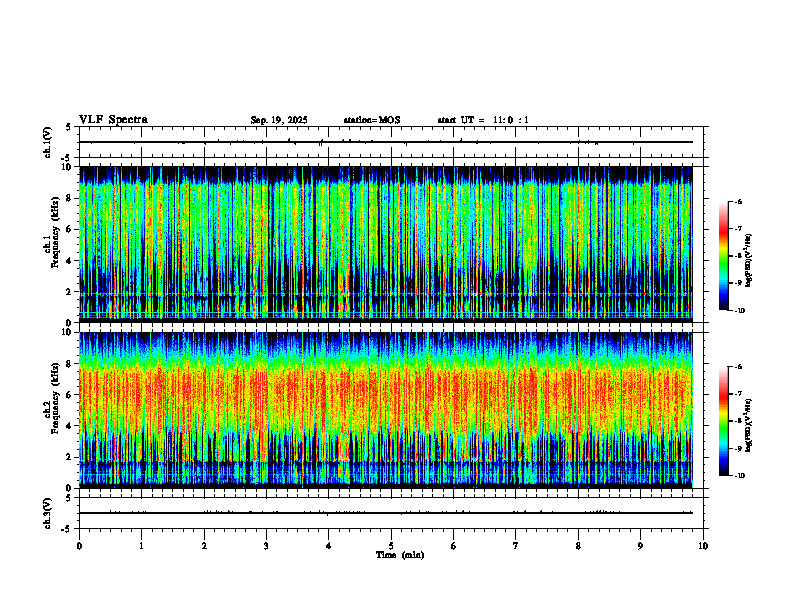Click the log(PSD) label beside ch.1 color bar
This screenshot has height=612, width=792.
click(x=750, y=261)
